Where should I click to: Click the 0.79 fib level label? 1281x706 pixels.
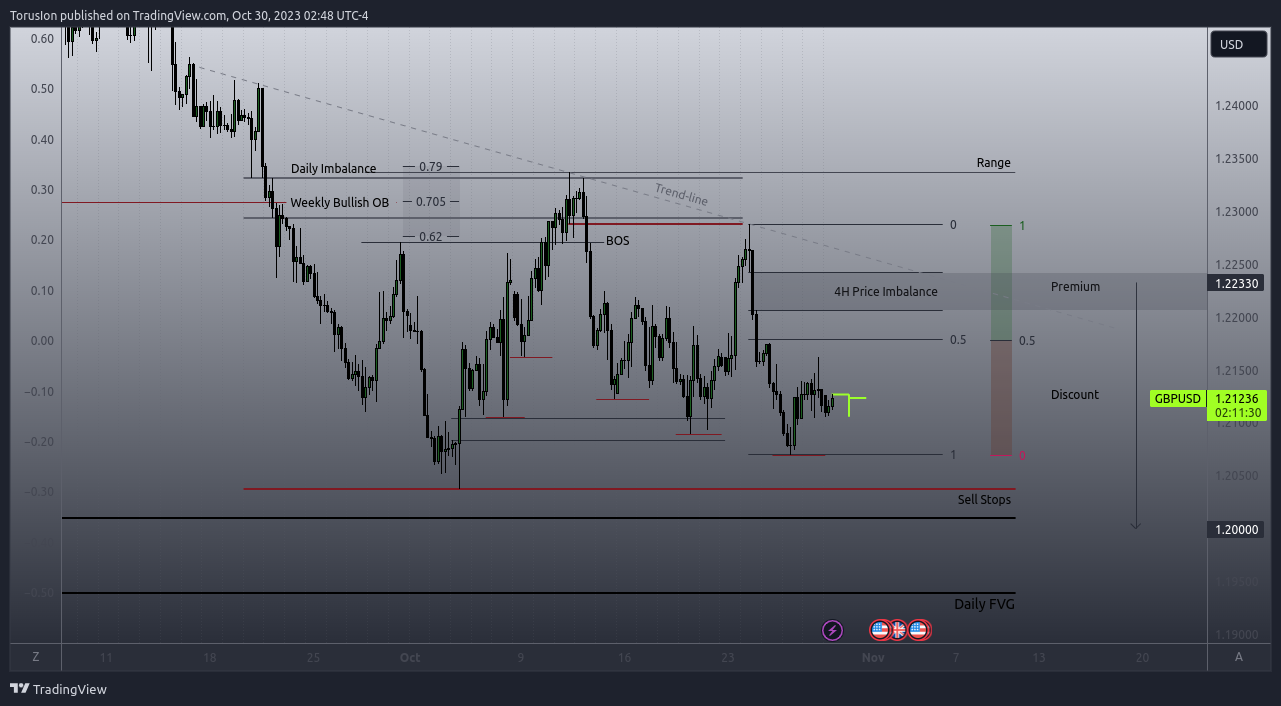coord(431,166)
